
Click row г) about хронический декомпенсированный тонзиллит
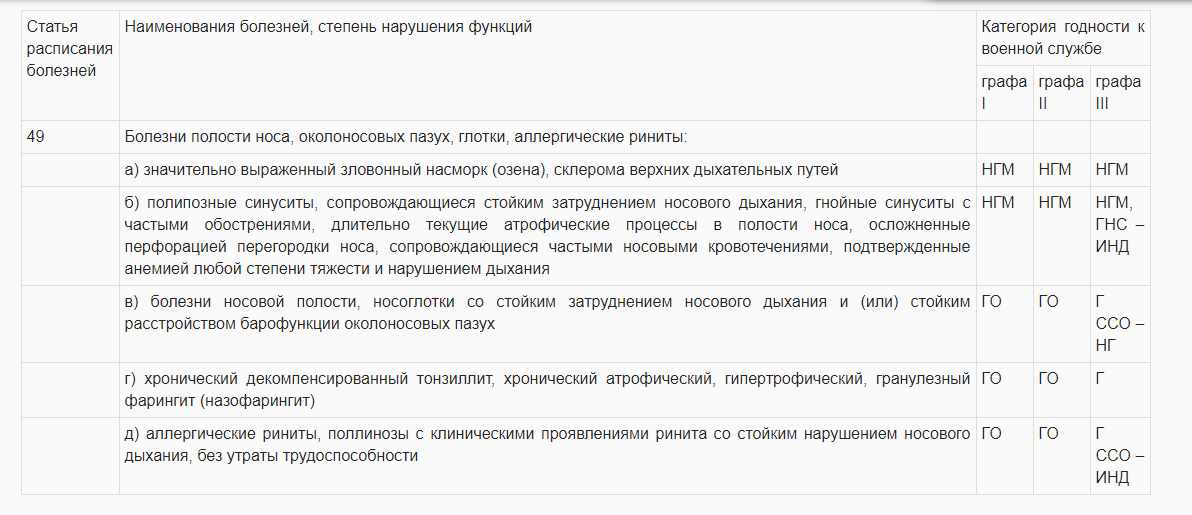[547, 388]
